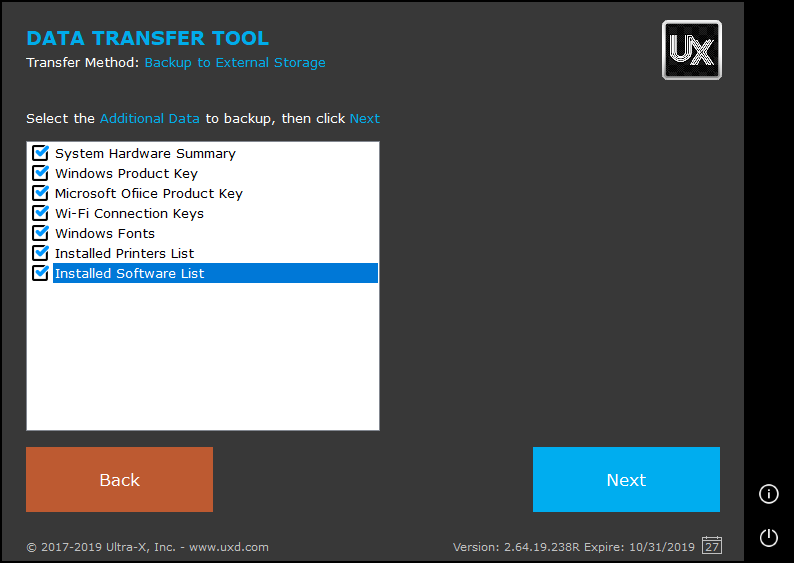Disable Microsoft Office Product Key checkbox
794x563 pixels.
(x=40, y=193)
